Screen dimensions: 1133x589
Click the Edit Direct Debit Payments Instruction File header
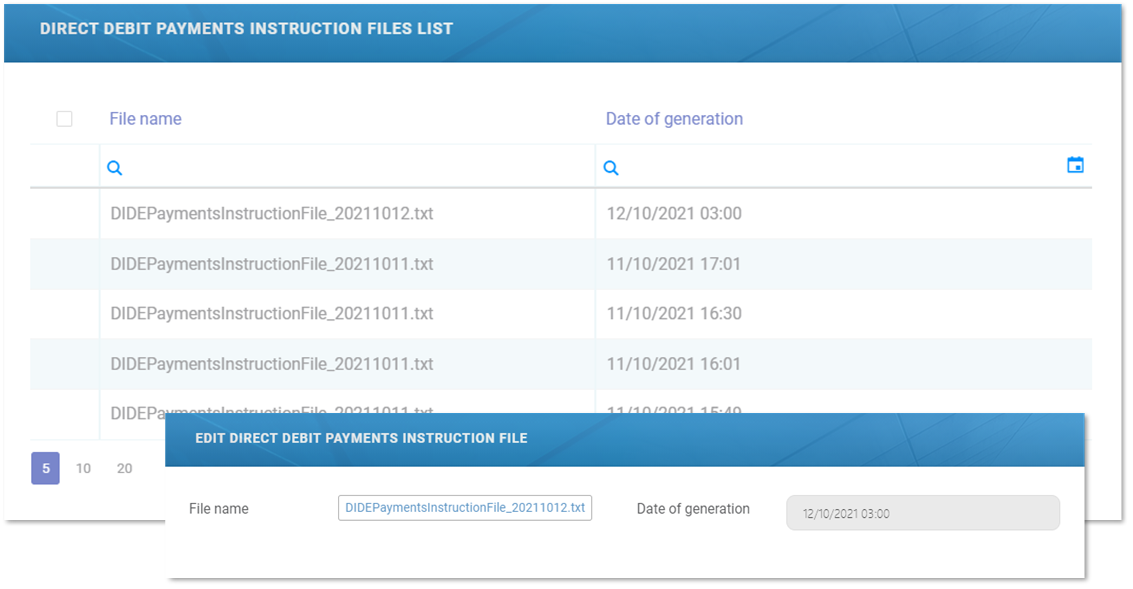[361, 438]
